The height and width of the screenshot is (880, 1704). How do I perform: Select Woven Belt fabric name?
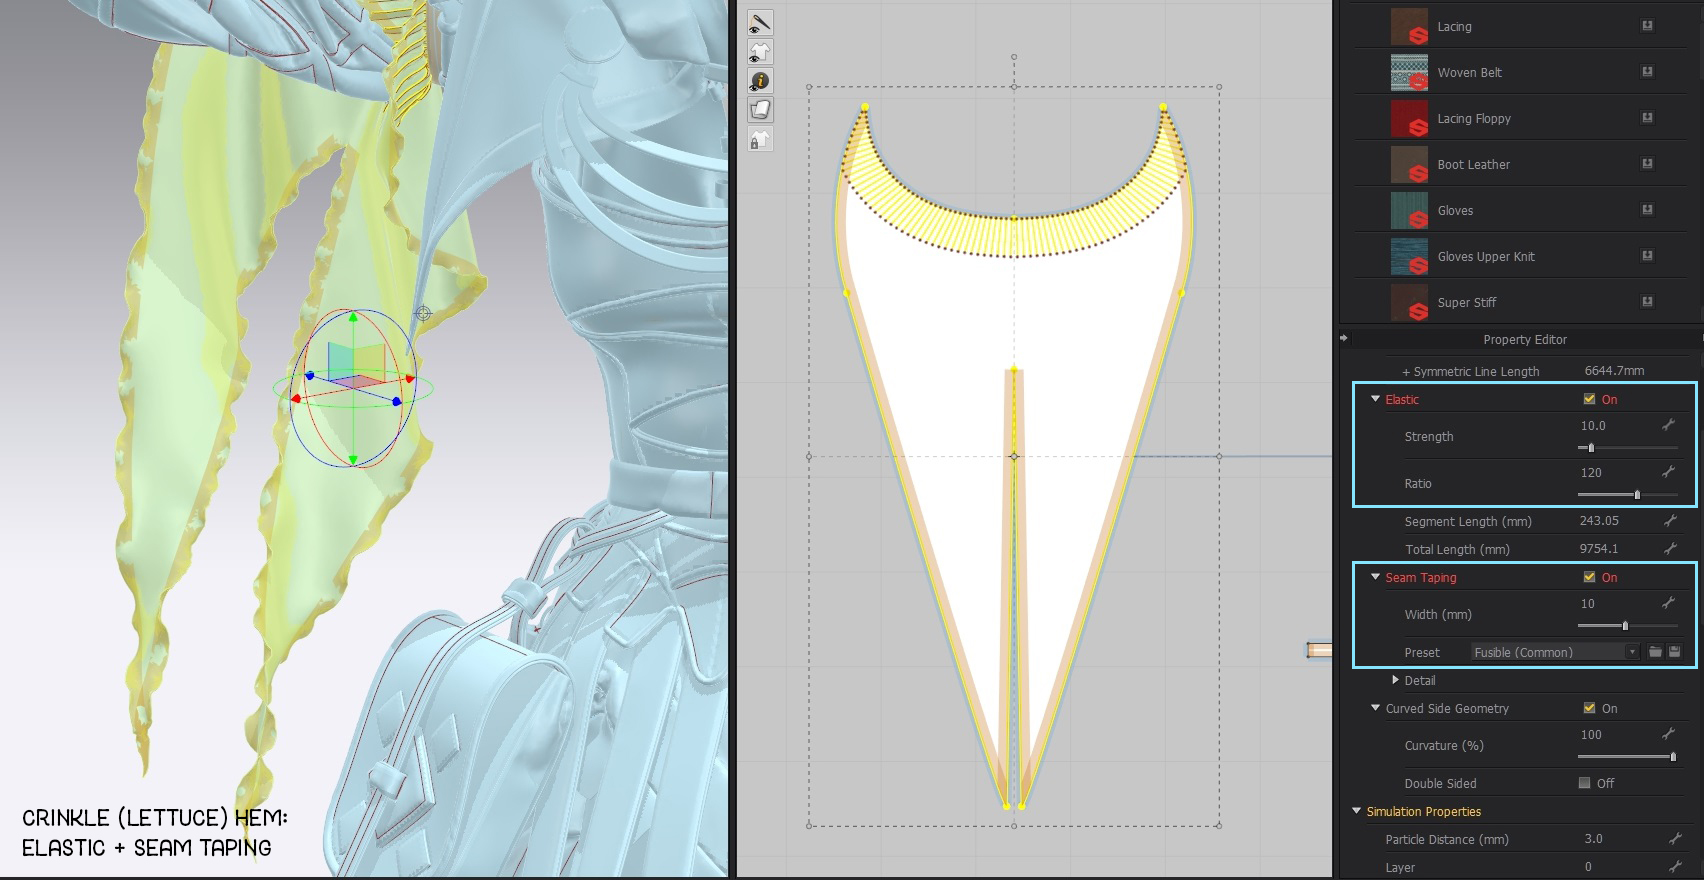click(x=1469, y=73)
